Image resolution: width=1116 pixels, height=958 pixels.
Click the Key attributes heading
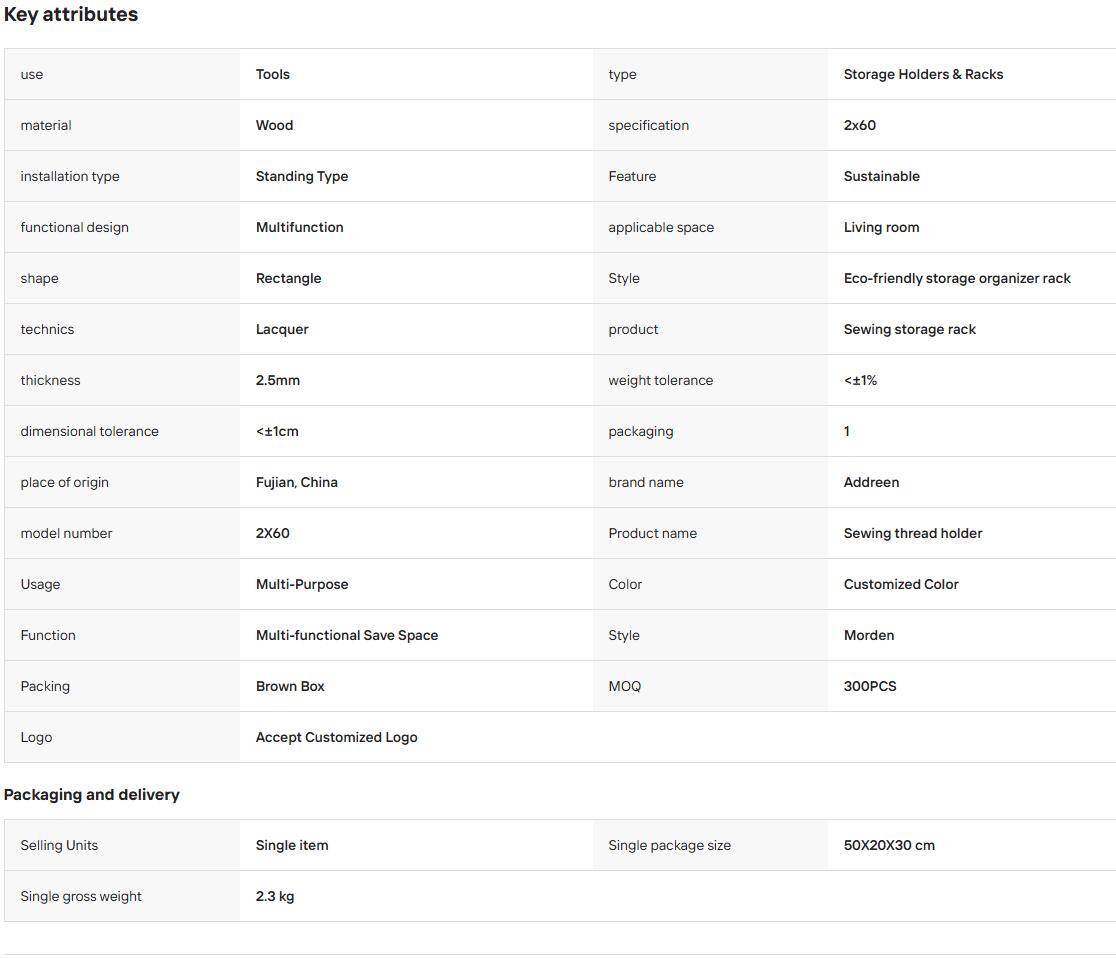click(x=70, y=14)
